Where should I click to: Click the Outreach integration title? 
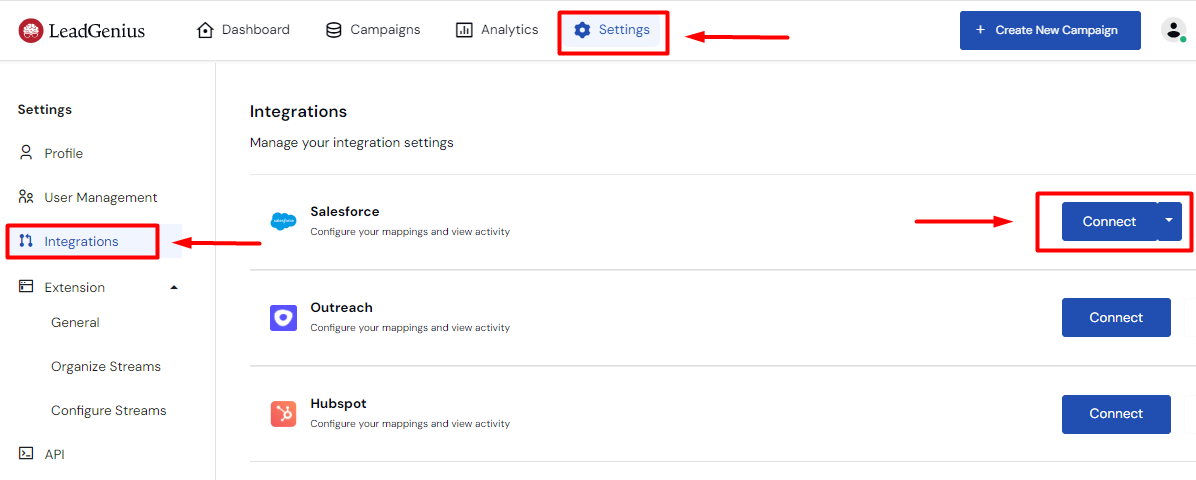[x=342, y=308]
